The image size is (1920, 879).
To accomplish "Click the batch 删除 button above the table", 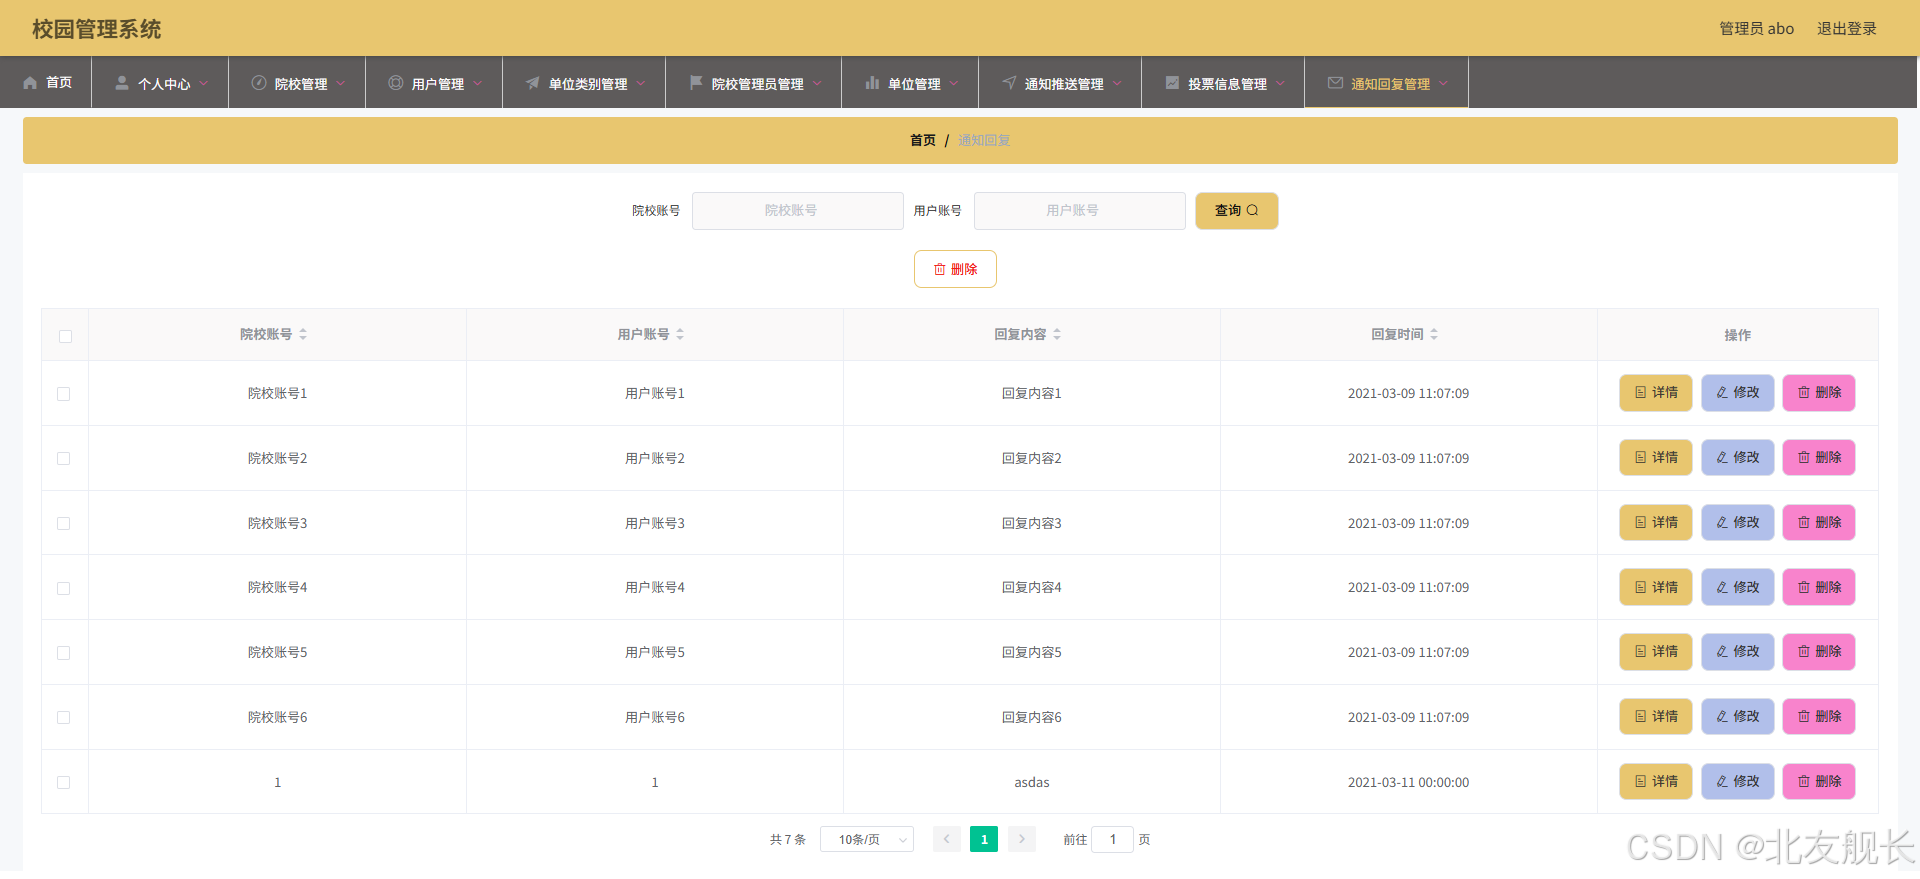I will (x=955, y=269).
